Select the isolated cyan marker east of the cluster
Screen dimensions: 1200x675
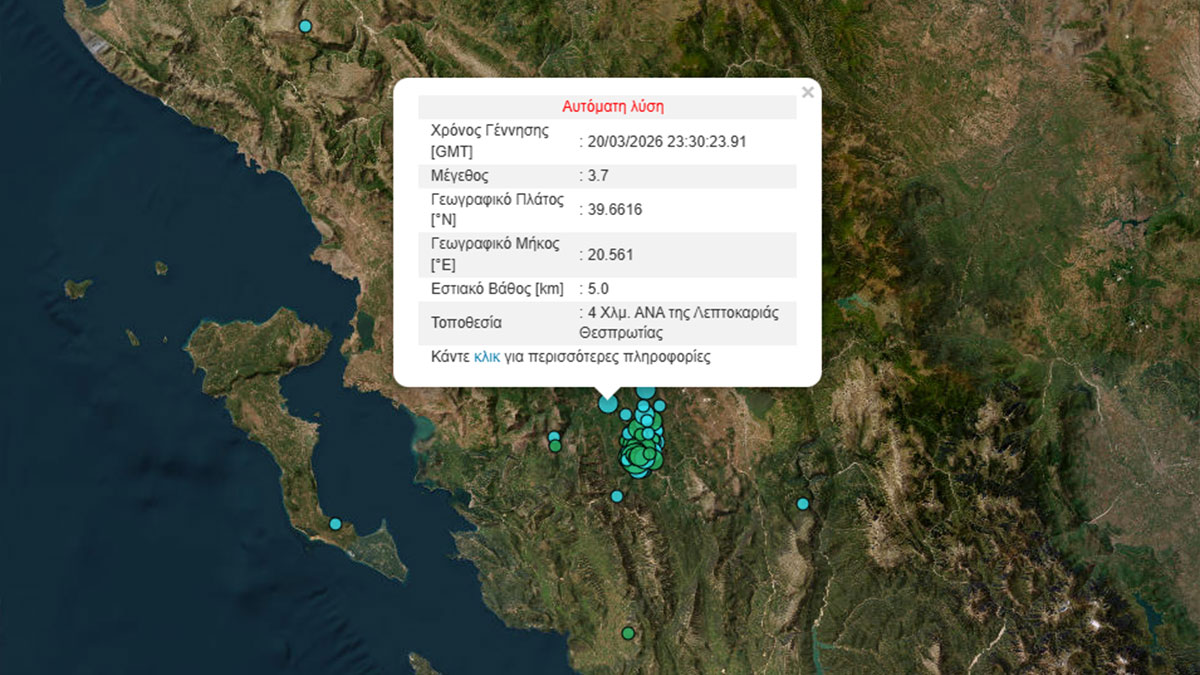tap(802, 503)
